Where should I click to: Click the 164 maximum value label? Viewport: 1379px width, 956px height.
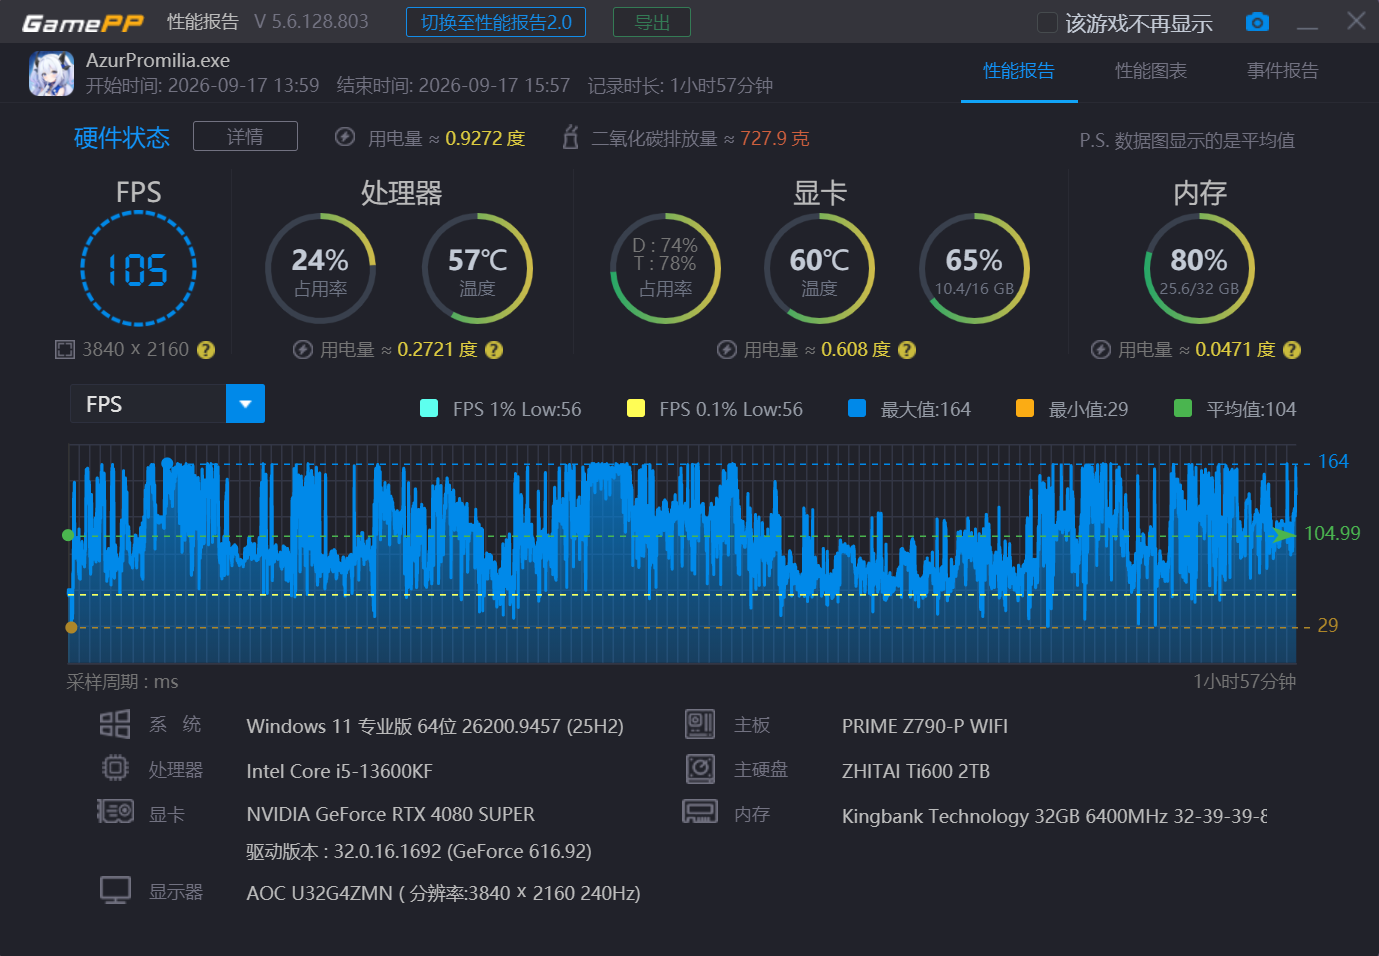click(x=1333, y=461)
